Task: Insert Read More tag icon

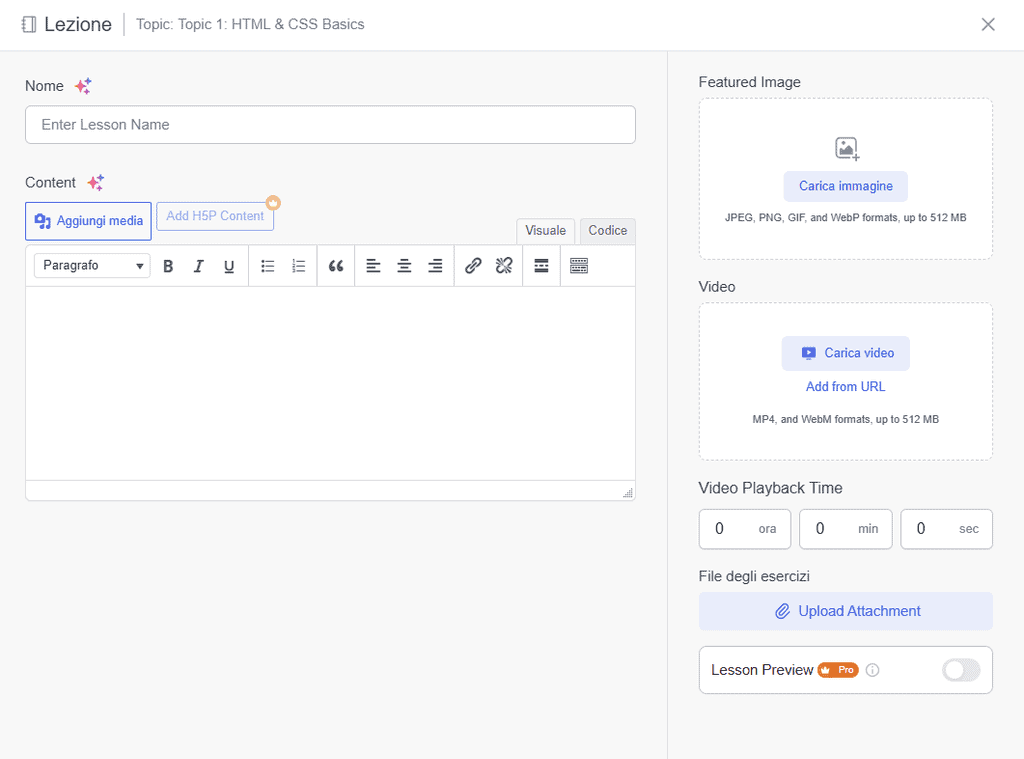Action: (x=541, y=266)
